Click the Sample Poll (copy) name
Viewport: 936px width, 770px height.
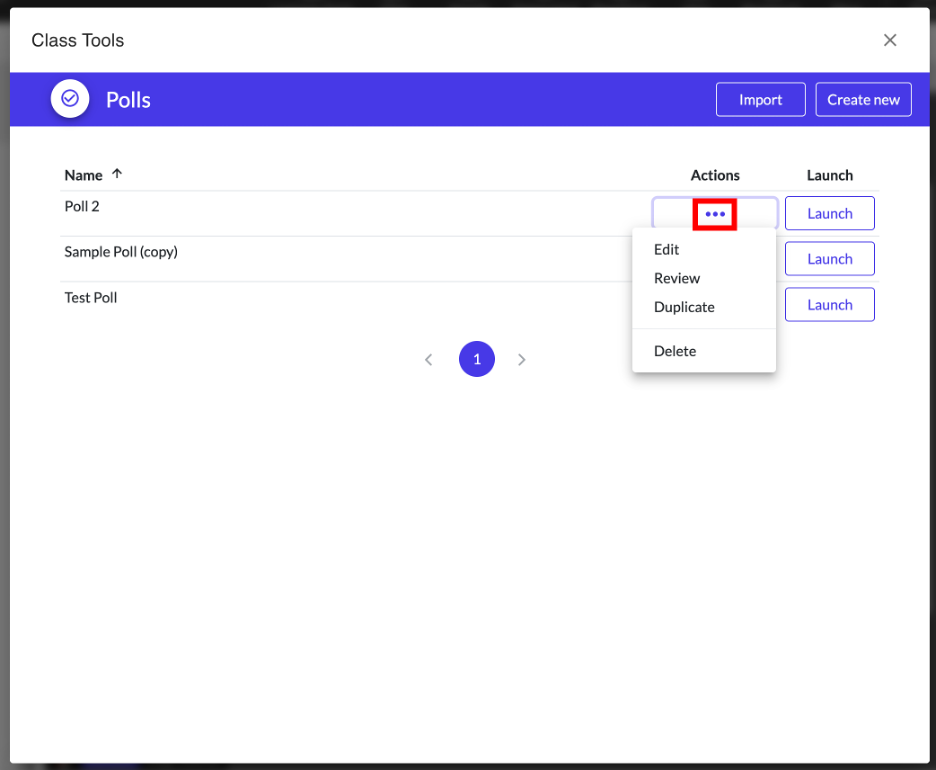pos(121,252)
